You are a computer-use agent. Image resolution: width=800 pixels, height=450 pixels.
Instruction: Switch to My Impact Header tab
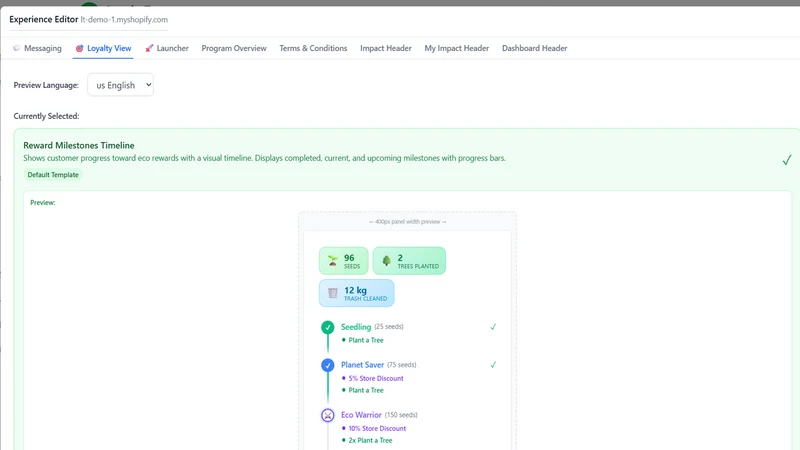pos(457,48)
